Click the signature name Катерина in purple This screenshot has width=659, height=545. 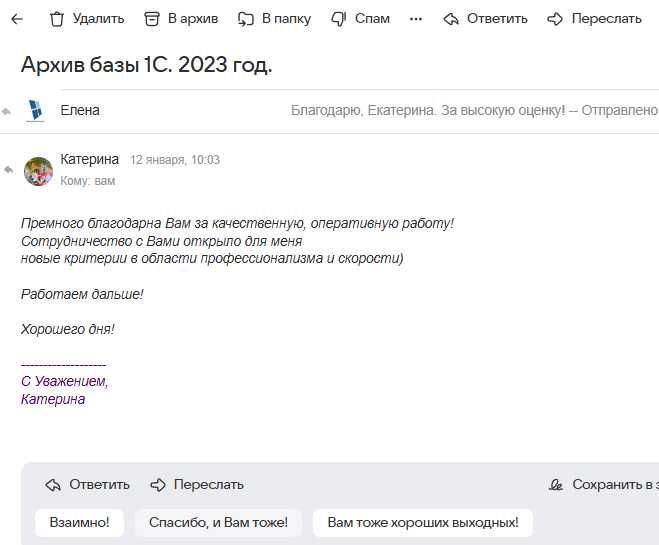(53, 399)
